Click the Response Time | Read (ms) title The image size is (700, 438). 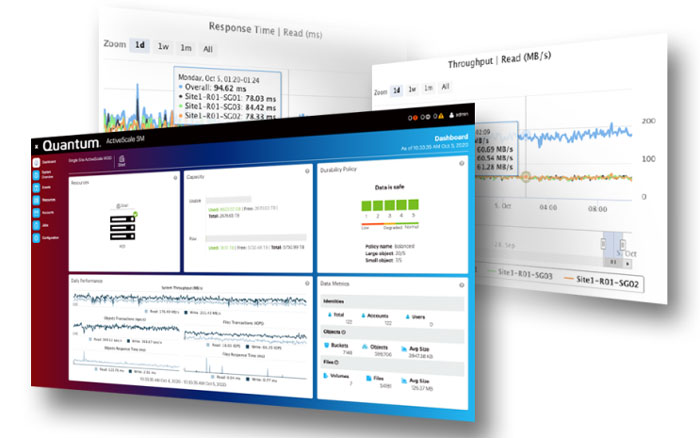tap(265, 30)
